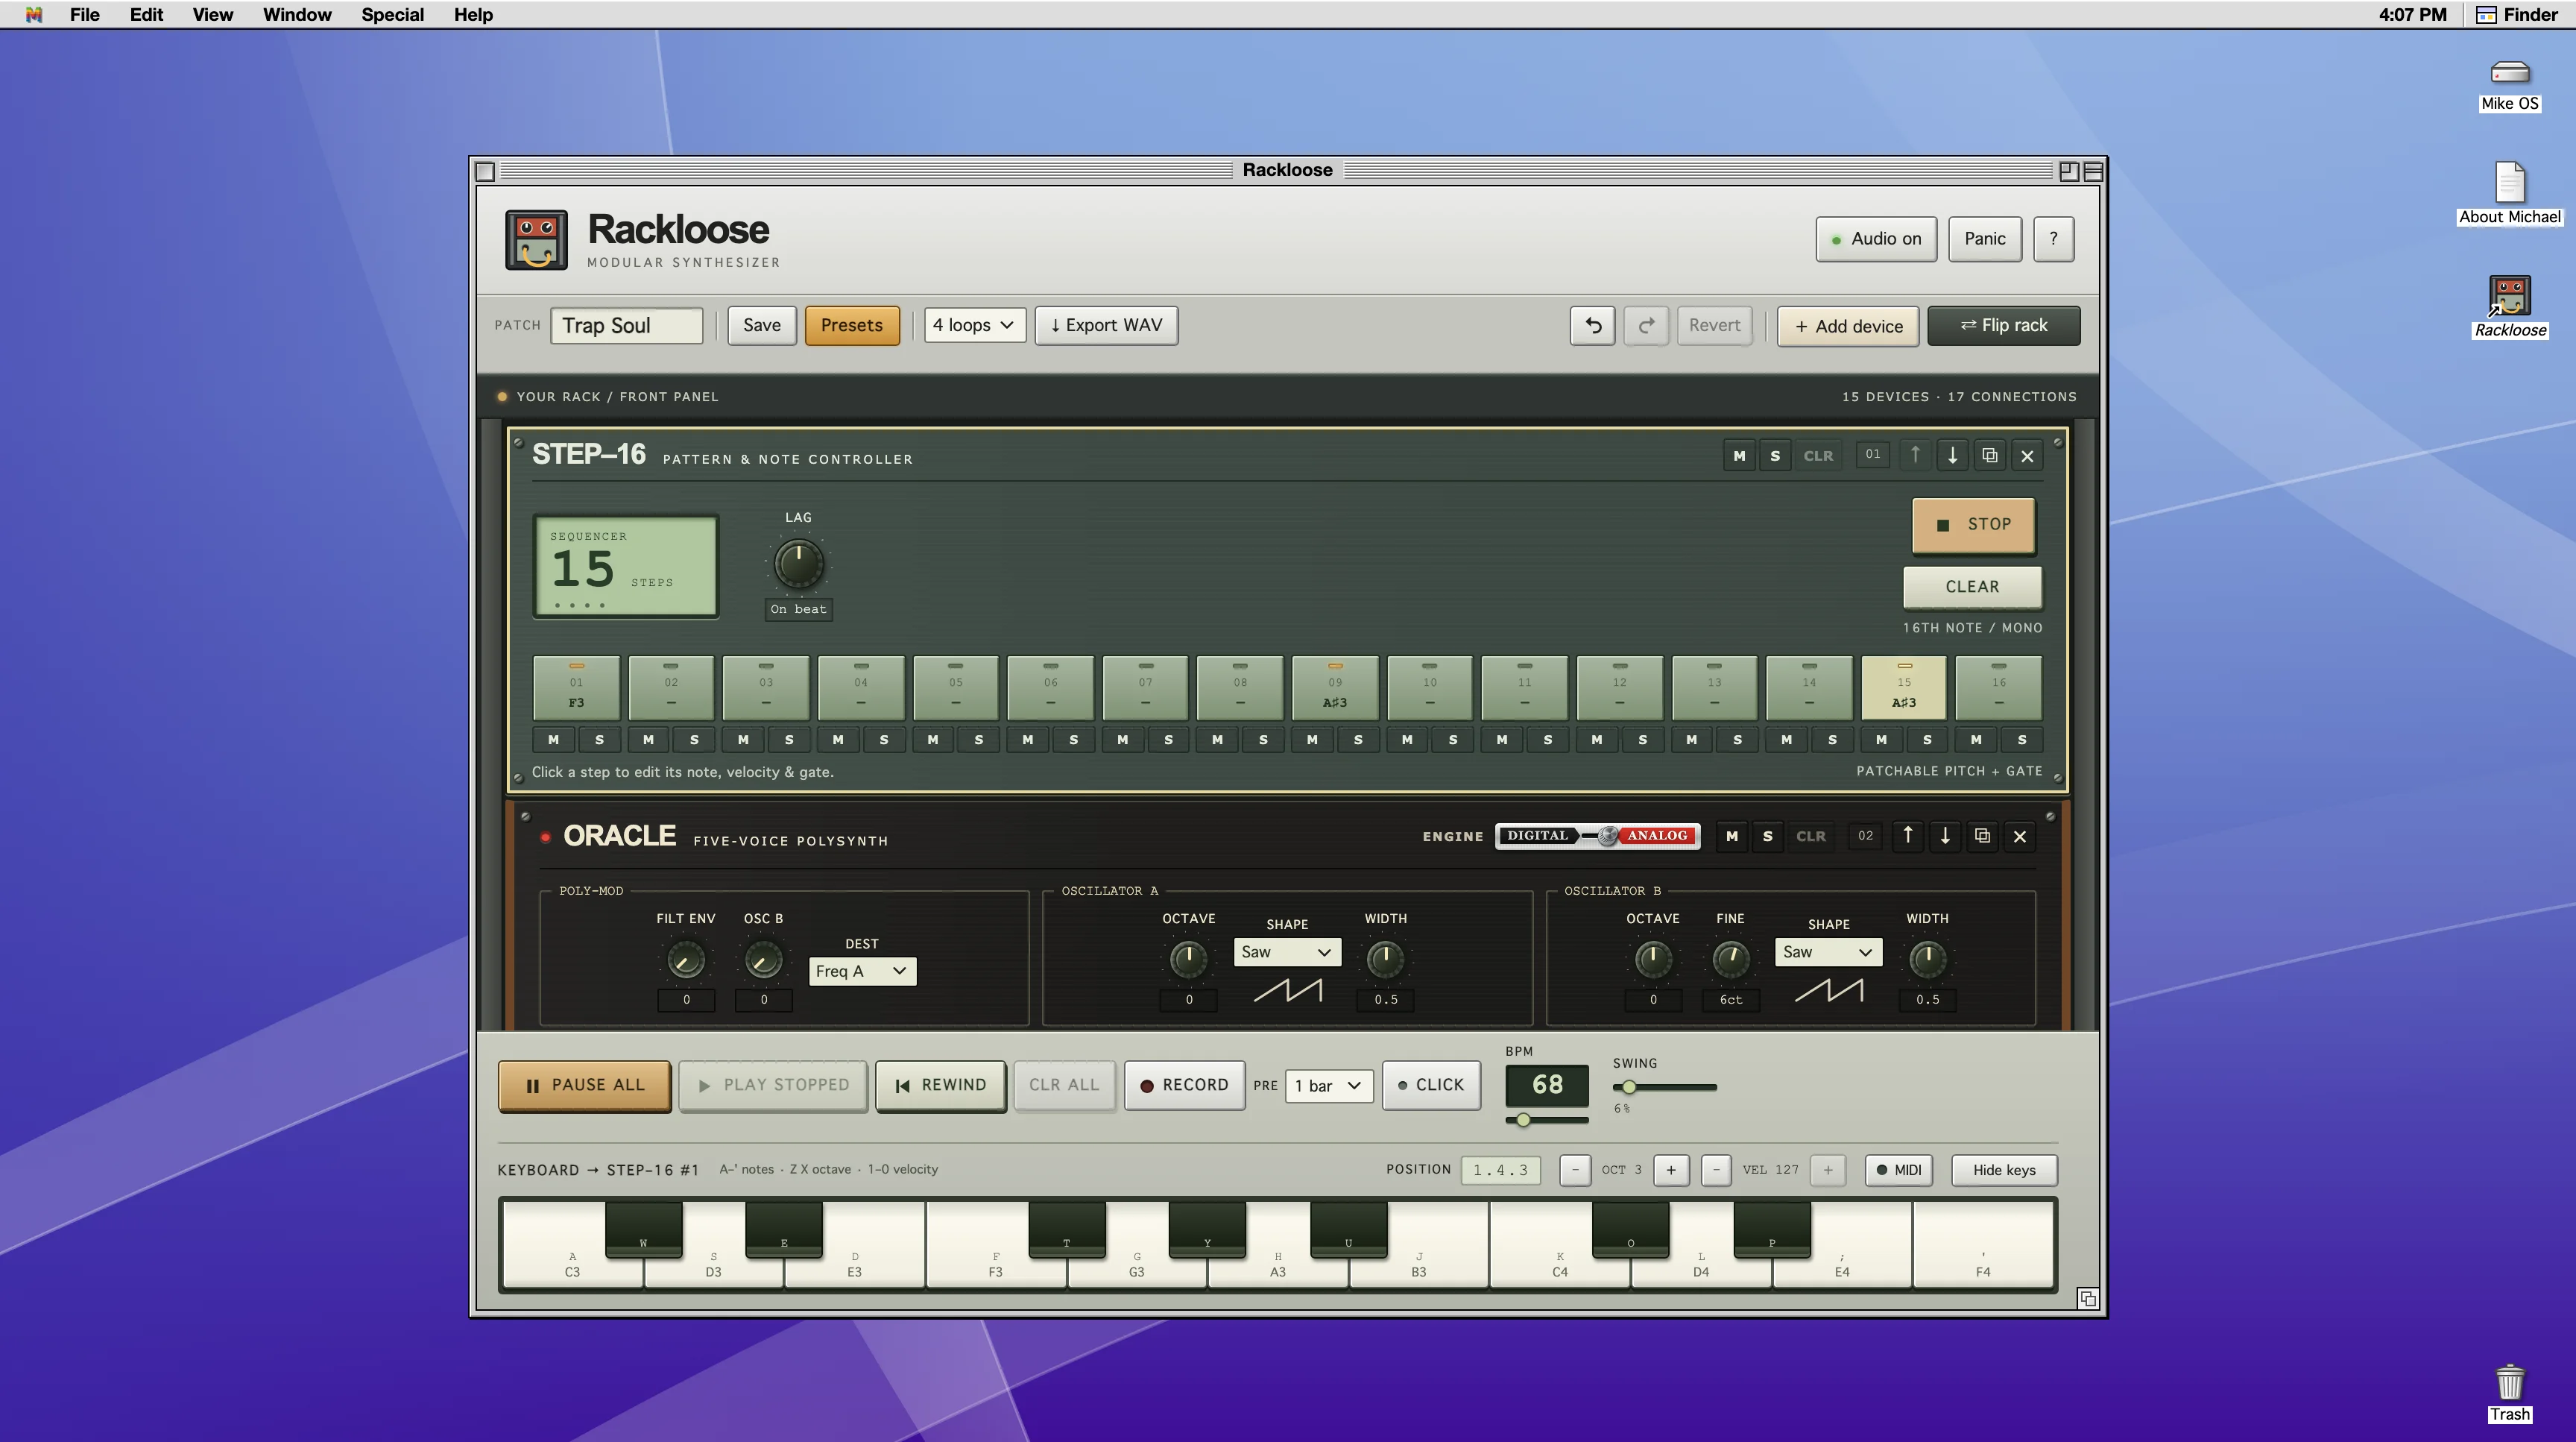This screenshot has height=1442, width=2576.
Task: Click the Presets button
Action: [x=852, y=326]
